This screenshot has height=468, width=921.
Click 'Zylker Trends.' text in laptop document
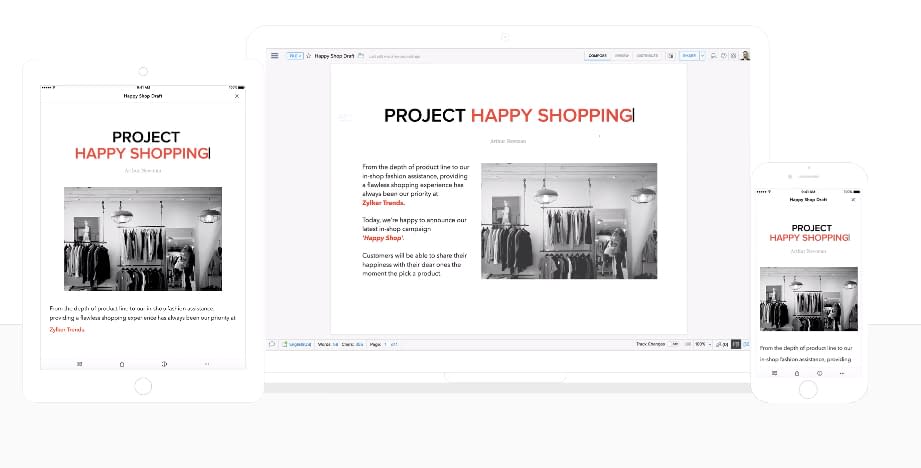pyautogui.click(x=384, y=203)
